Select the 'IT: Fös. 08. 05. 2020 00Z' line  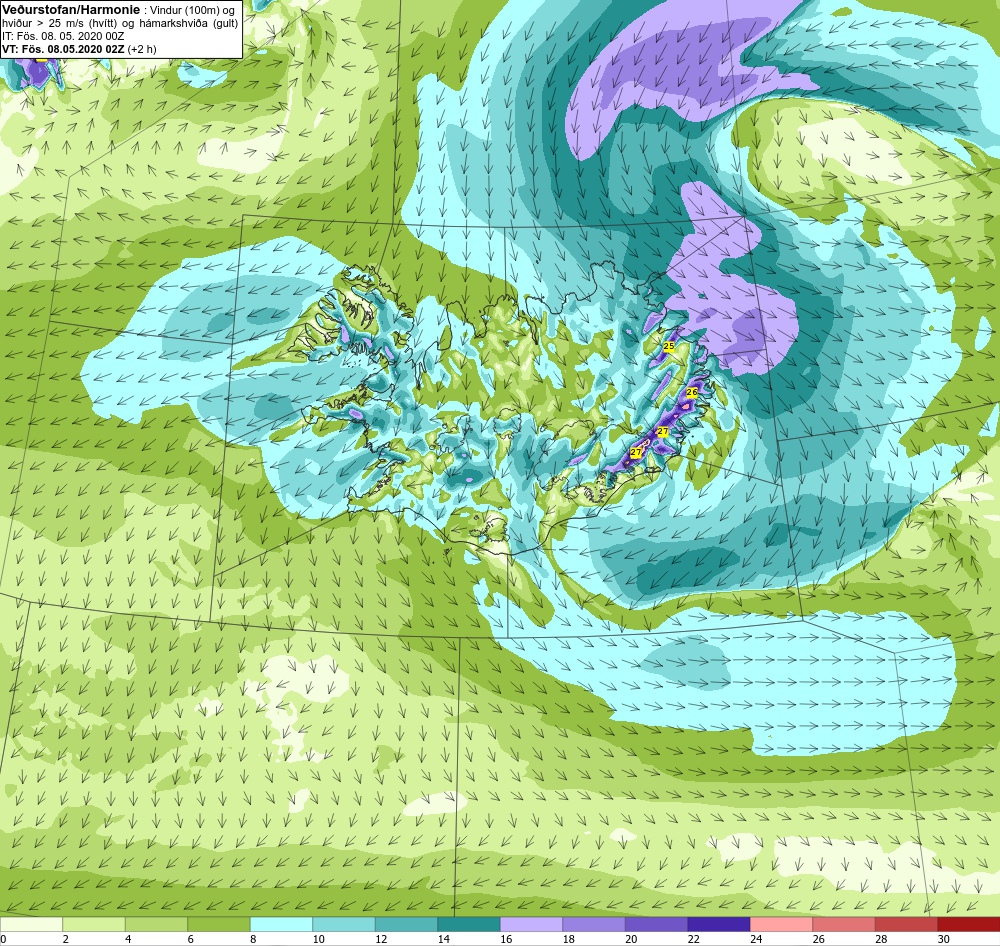tap(63, 36)
